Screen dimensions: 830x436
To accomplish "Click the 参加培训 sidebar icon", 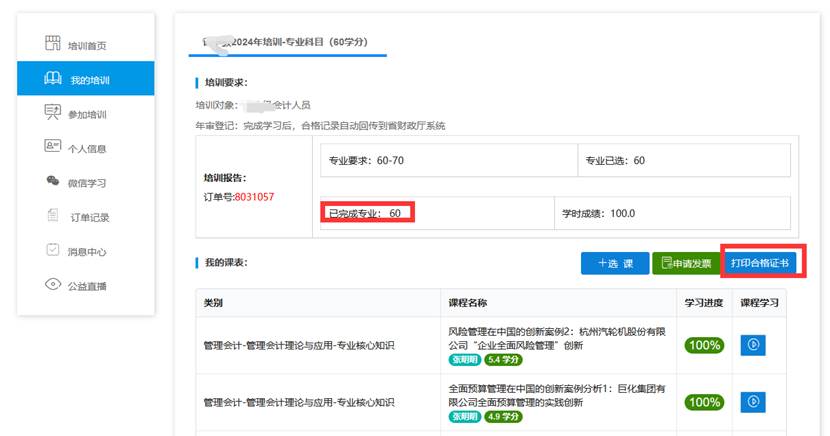I will coord(53,113).
